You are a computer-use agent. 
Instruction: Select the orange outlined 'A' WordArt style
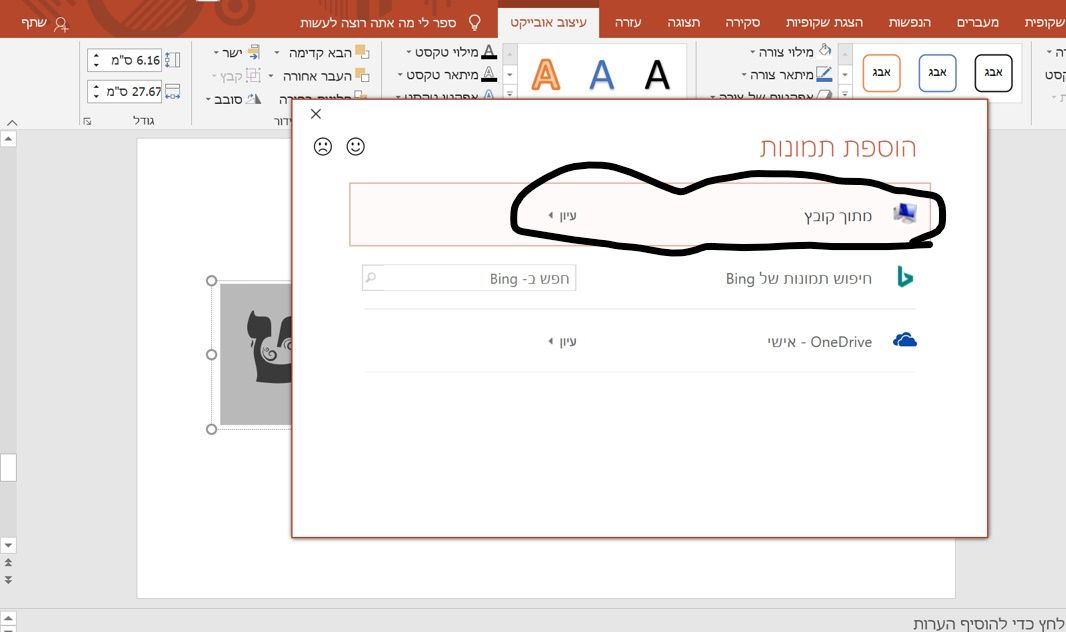coord(546,75)
